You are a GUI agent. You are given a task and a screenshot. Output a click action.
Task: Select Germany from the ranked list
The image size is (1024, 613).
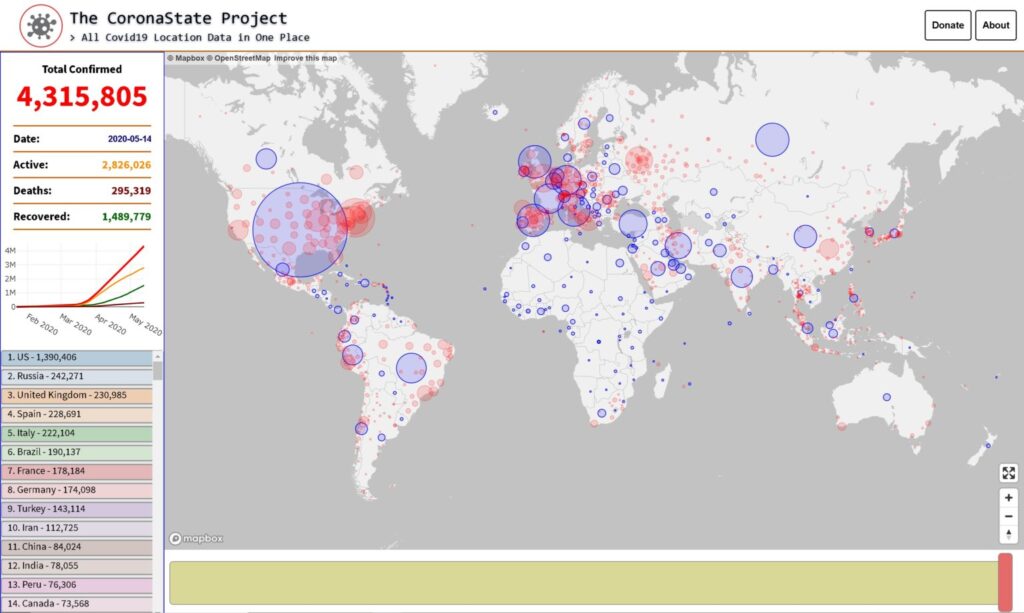coord(76,490)
